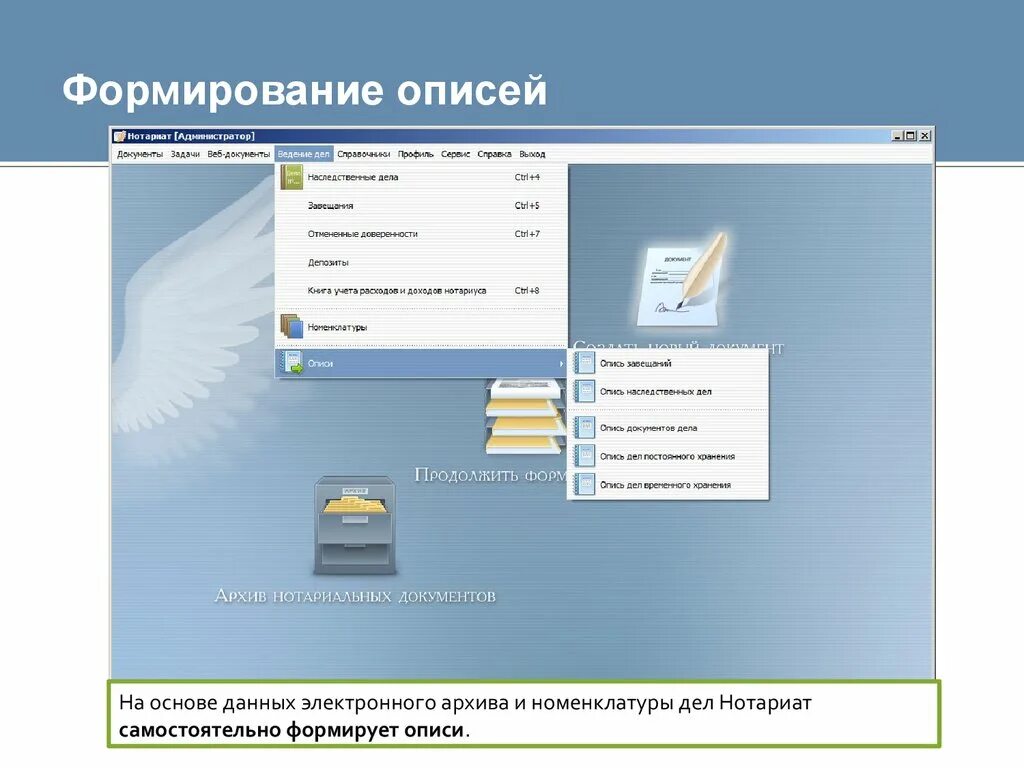
Task: Open the Сервис menu
Action: pyautogui.click(x=455, y=154)
